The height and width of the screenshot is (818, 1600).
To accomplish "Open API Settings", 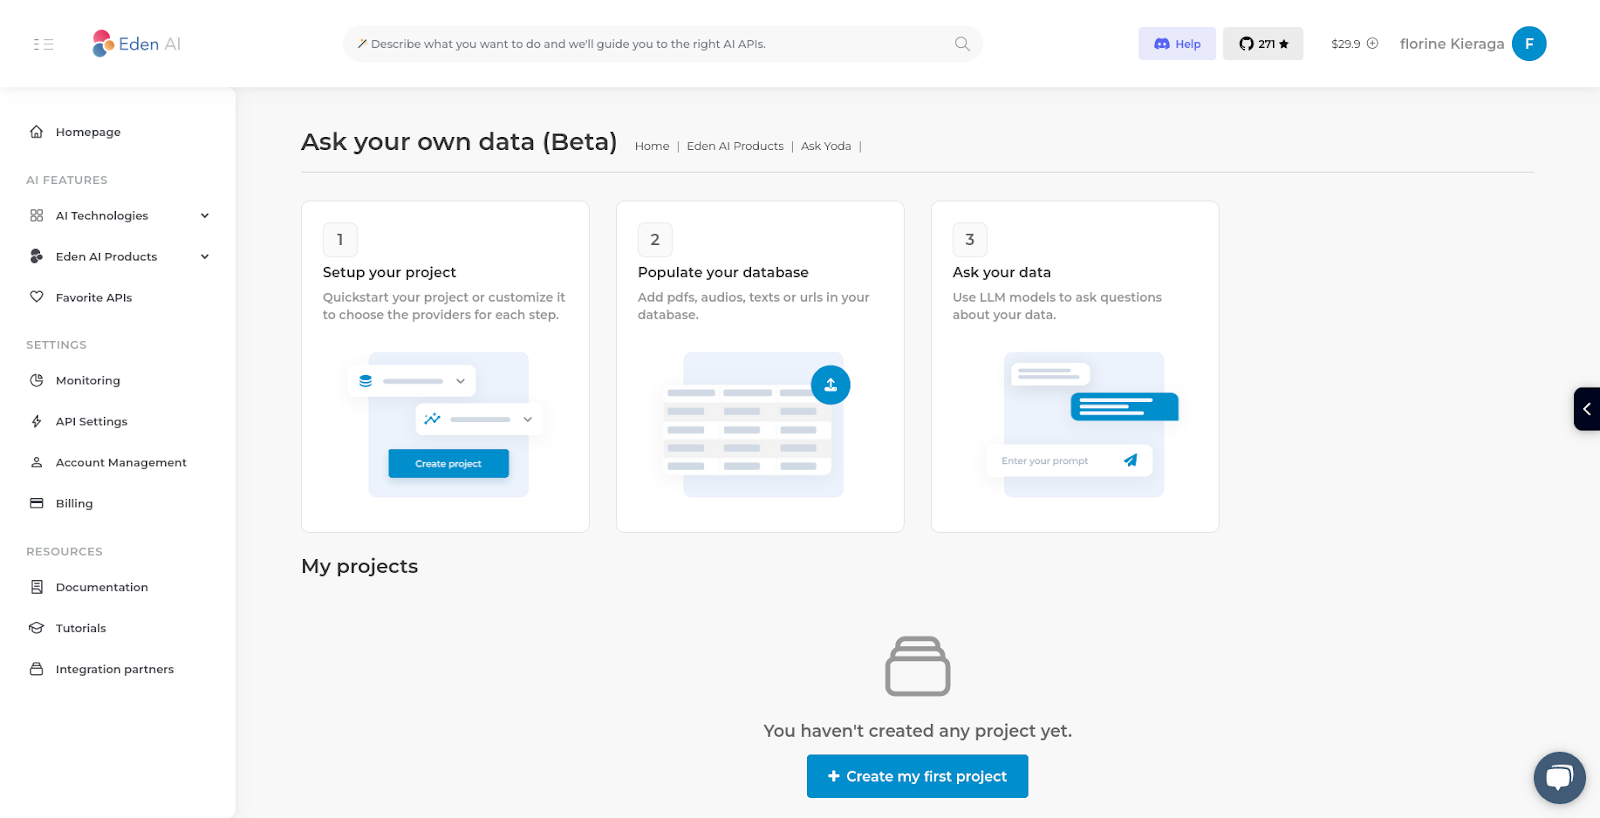I will (91, 421).
